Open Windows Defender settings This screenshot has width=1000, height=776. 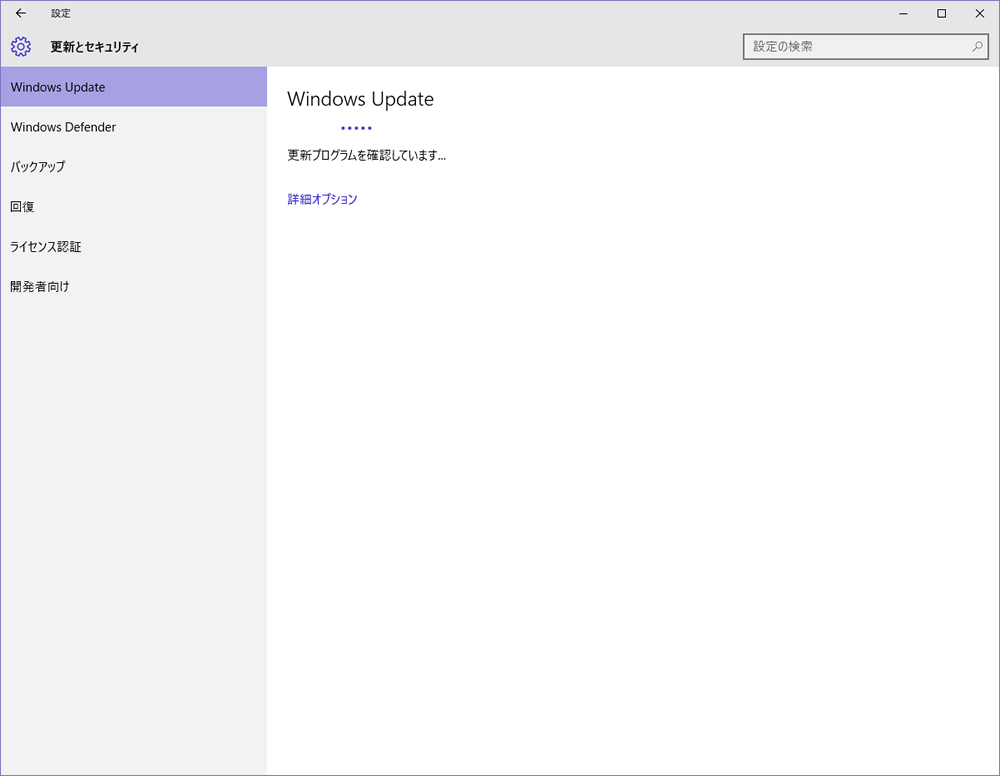click(134, 127)
